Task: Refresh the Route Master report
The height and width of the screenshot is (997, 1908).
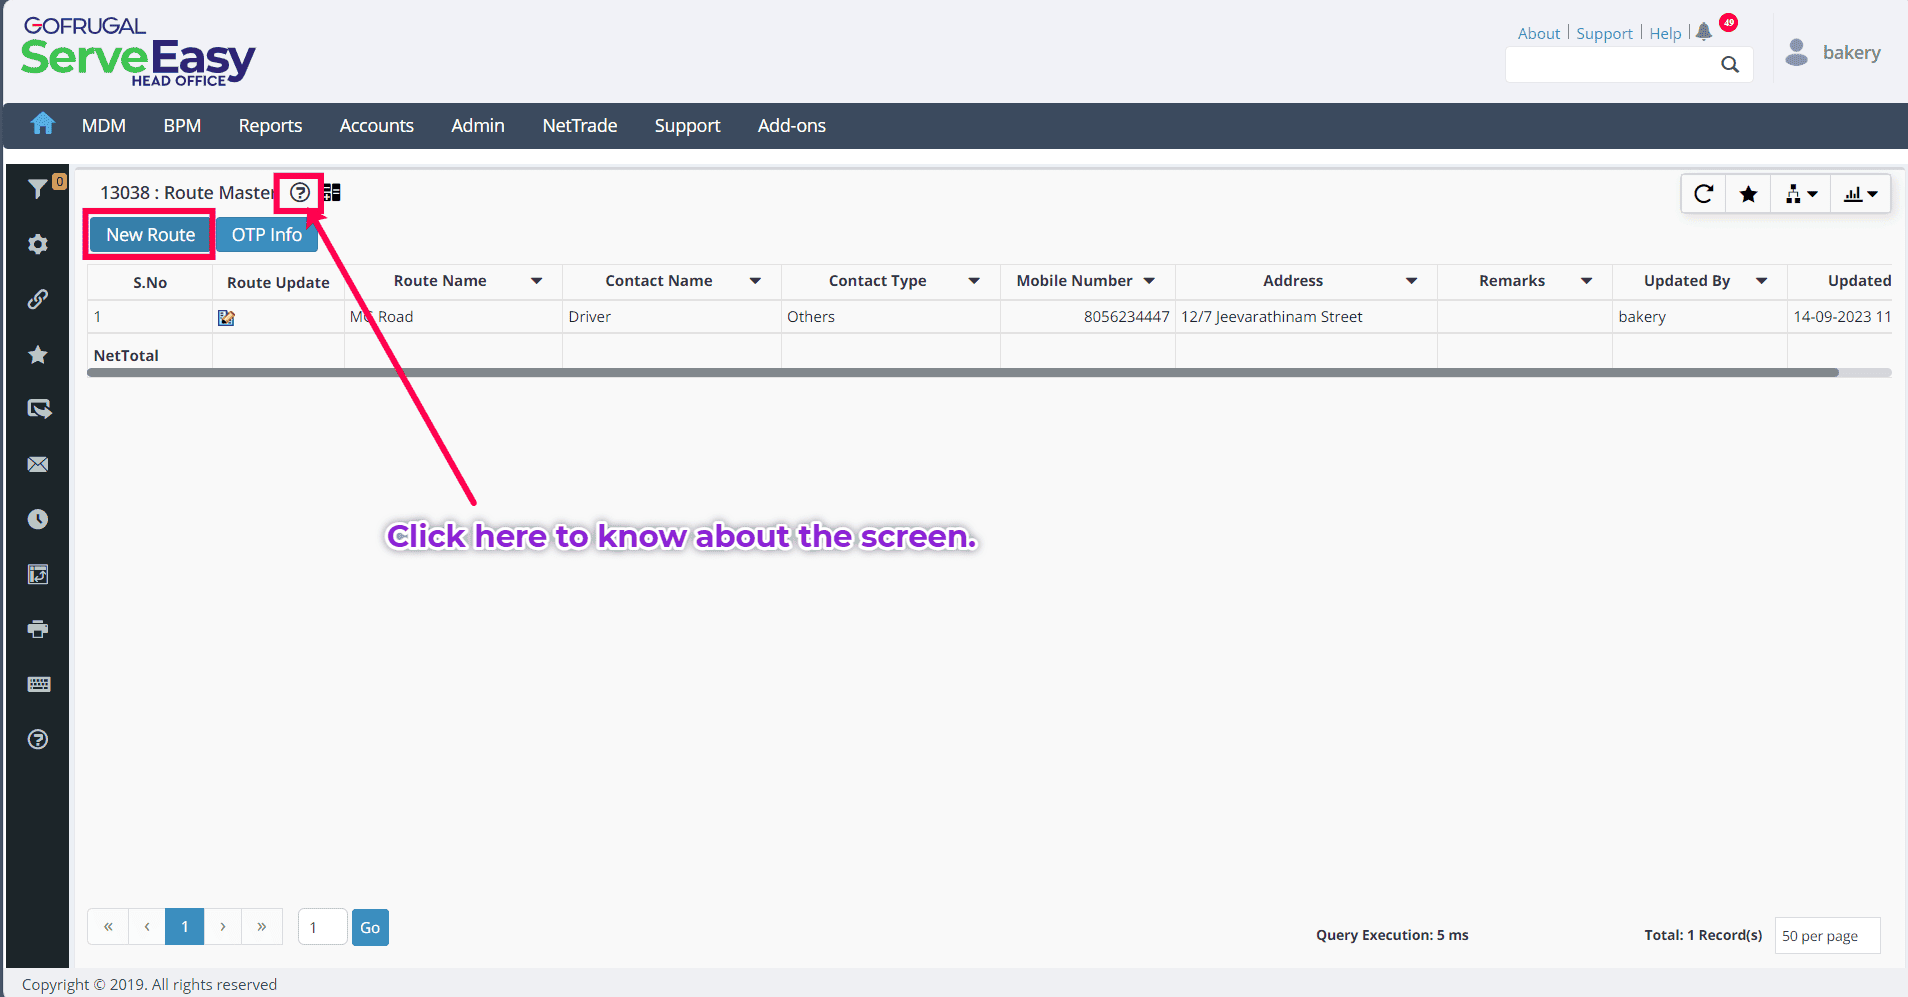Action: [1704, 194]
